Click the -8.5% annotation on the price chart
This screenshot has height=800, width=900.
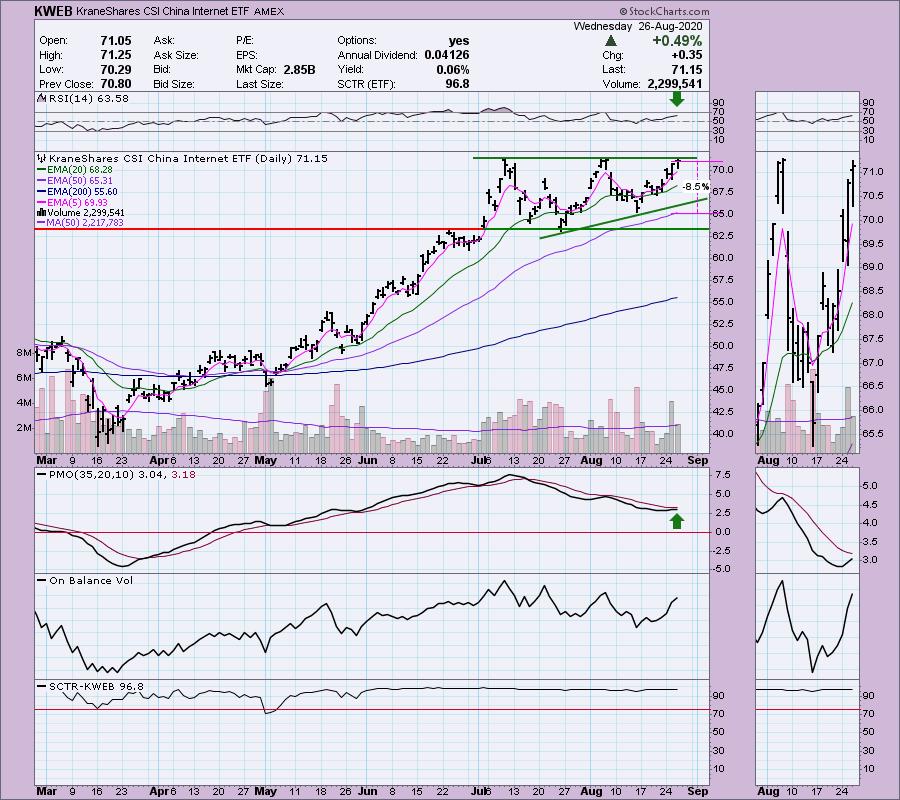tap(696, 187)
